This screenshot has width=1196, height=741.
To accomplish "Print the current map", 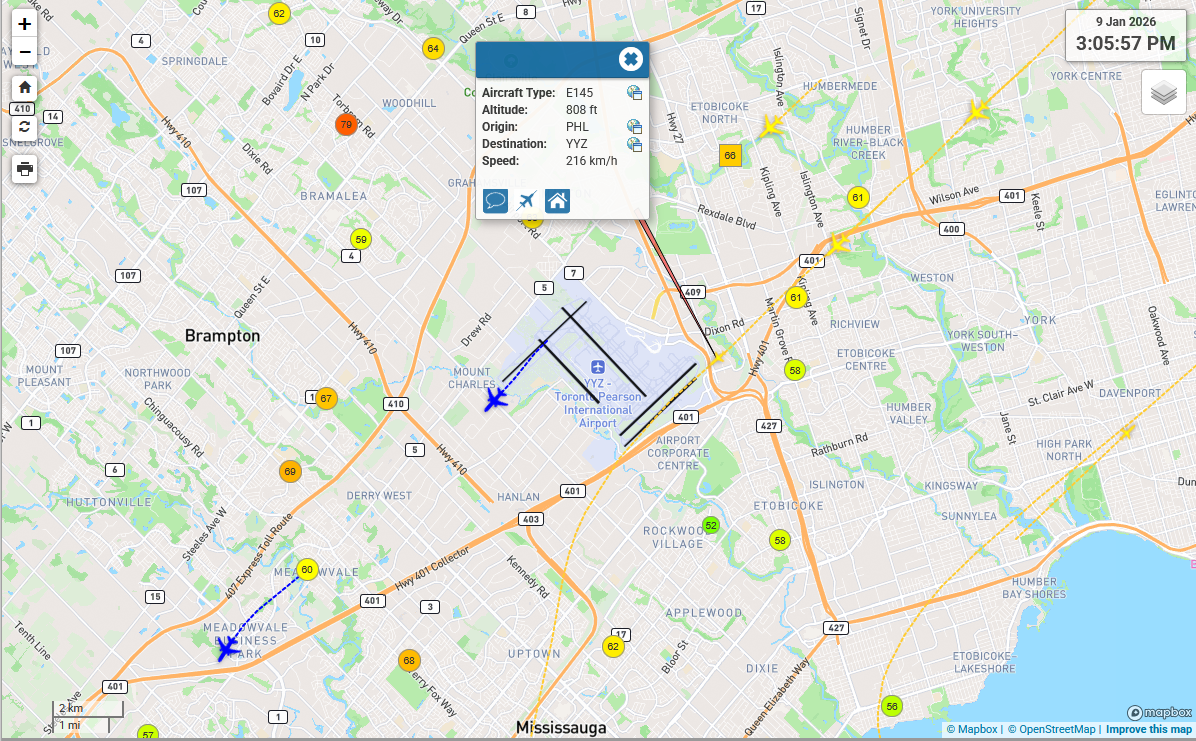I will pyautogui.click(x=25, y=168).
